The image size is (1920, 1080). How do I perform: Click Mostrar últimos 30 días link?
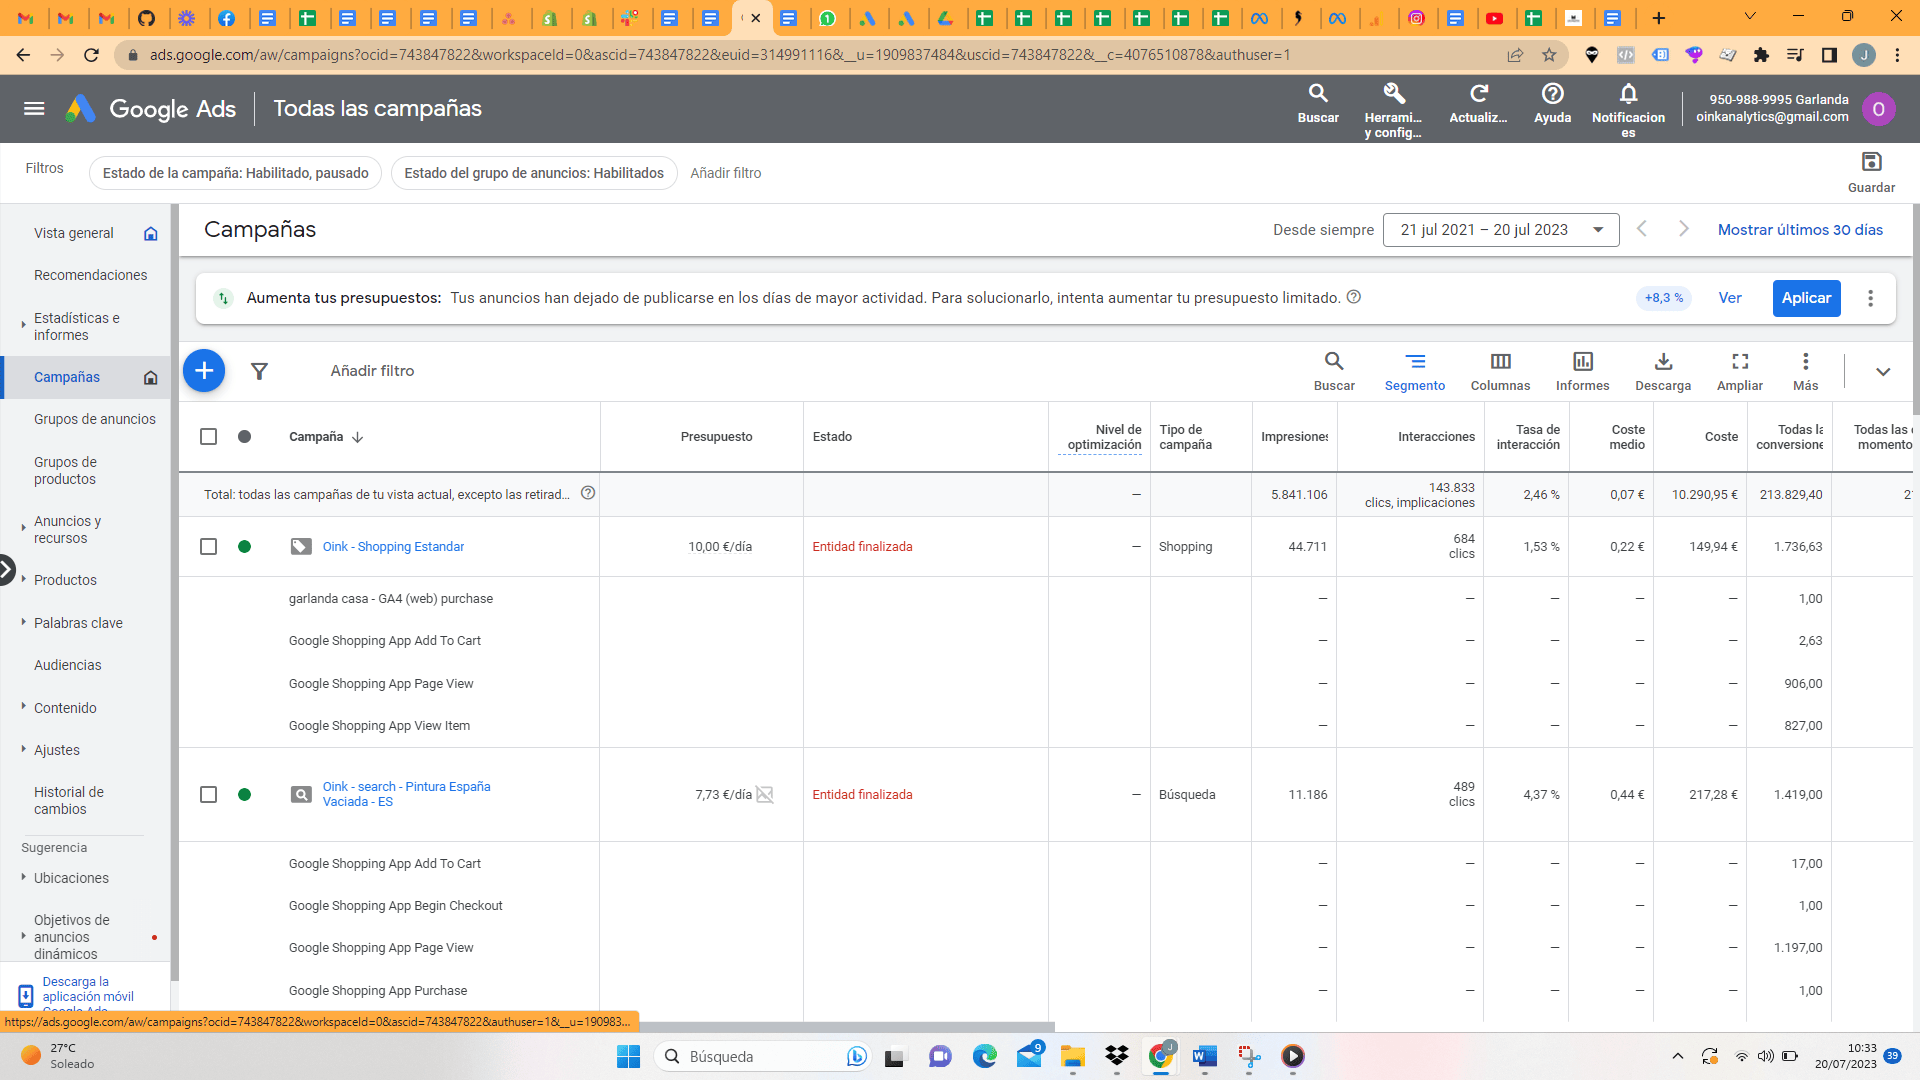pyautogui.click(x=1800, y=230)
